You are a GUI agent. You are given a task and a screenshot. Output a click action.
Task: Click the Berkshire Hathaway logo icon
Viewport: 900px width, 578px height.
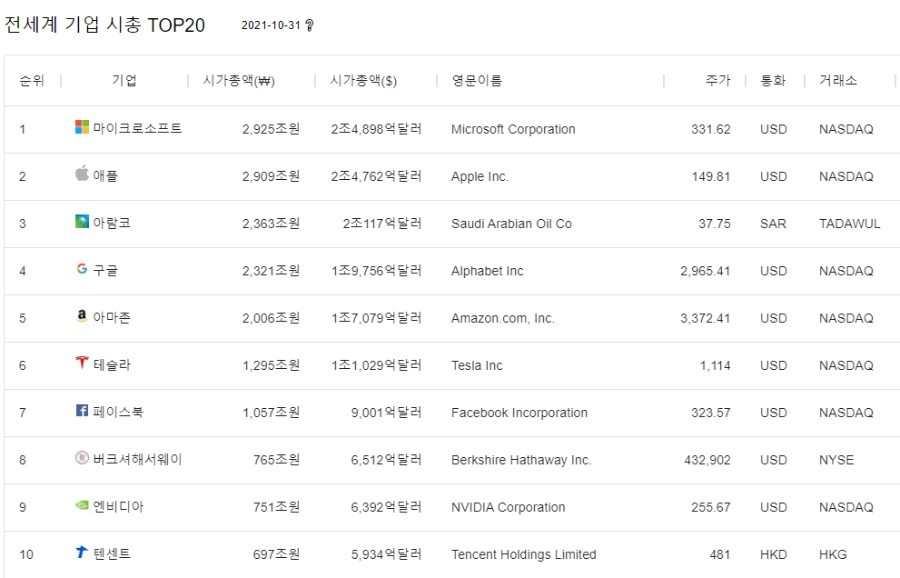point(82,457)
